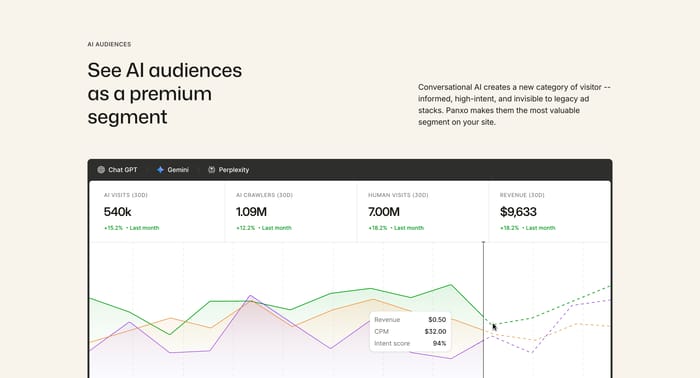Switch to the Chat GPT tab
Screen dimensions: 700x378
click(117, 170)
